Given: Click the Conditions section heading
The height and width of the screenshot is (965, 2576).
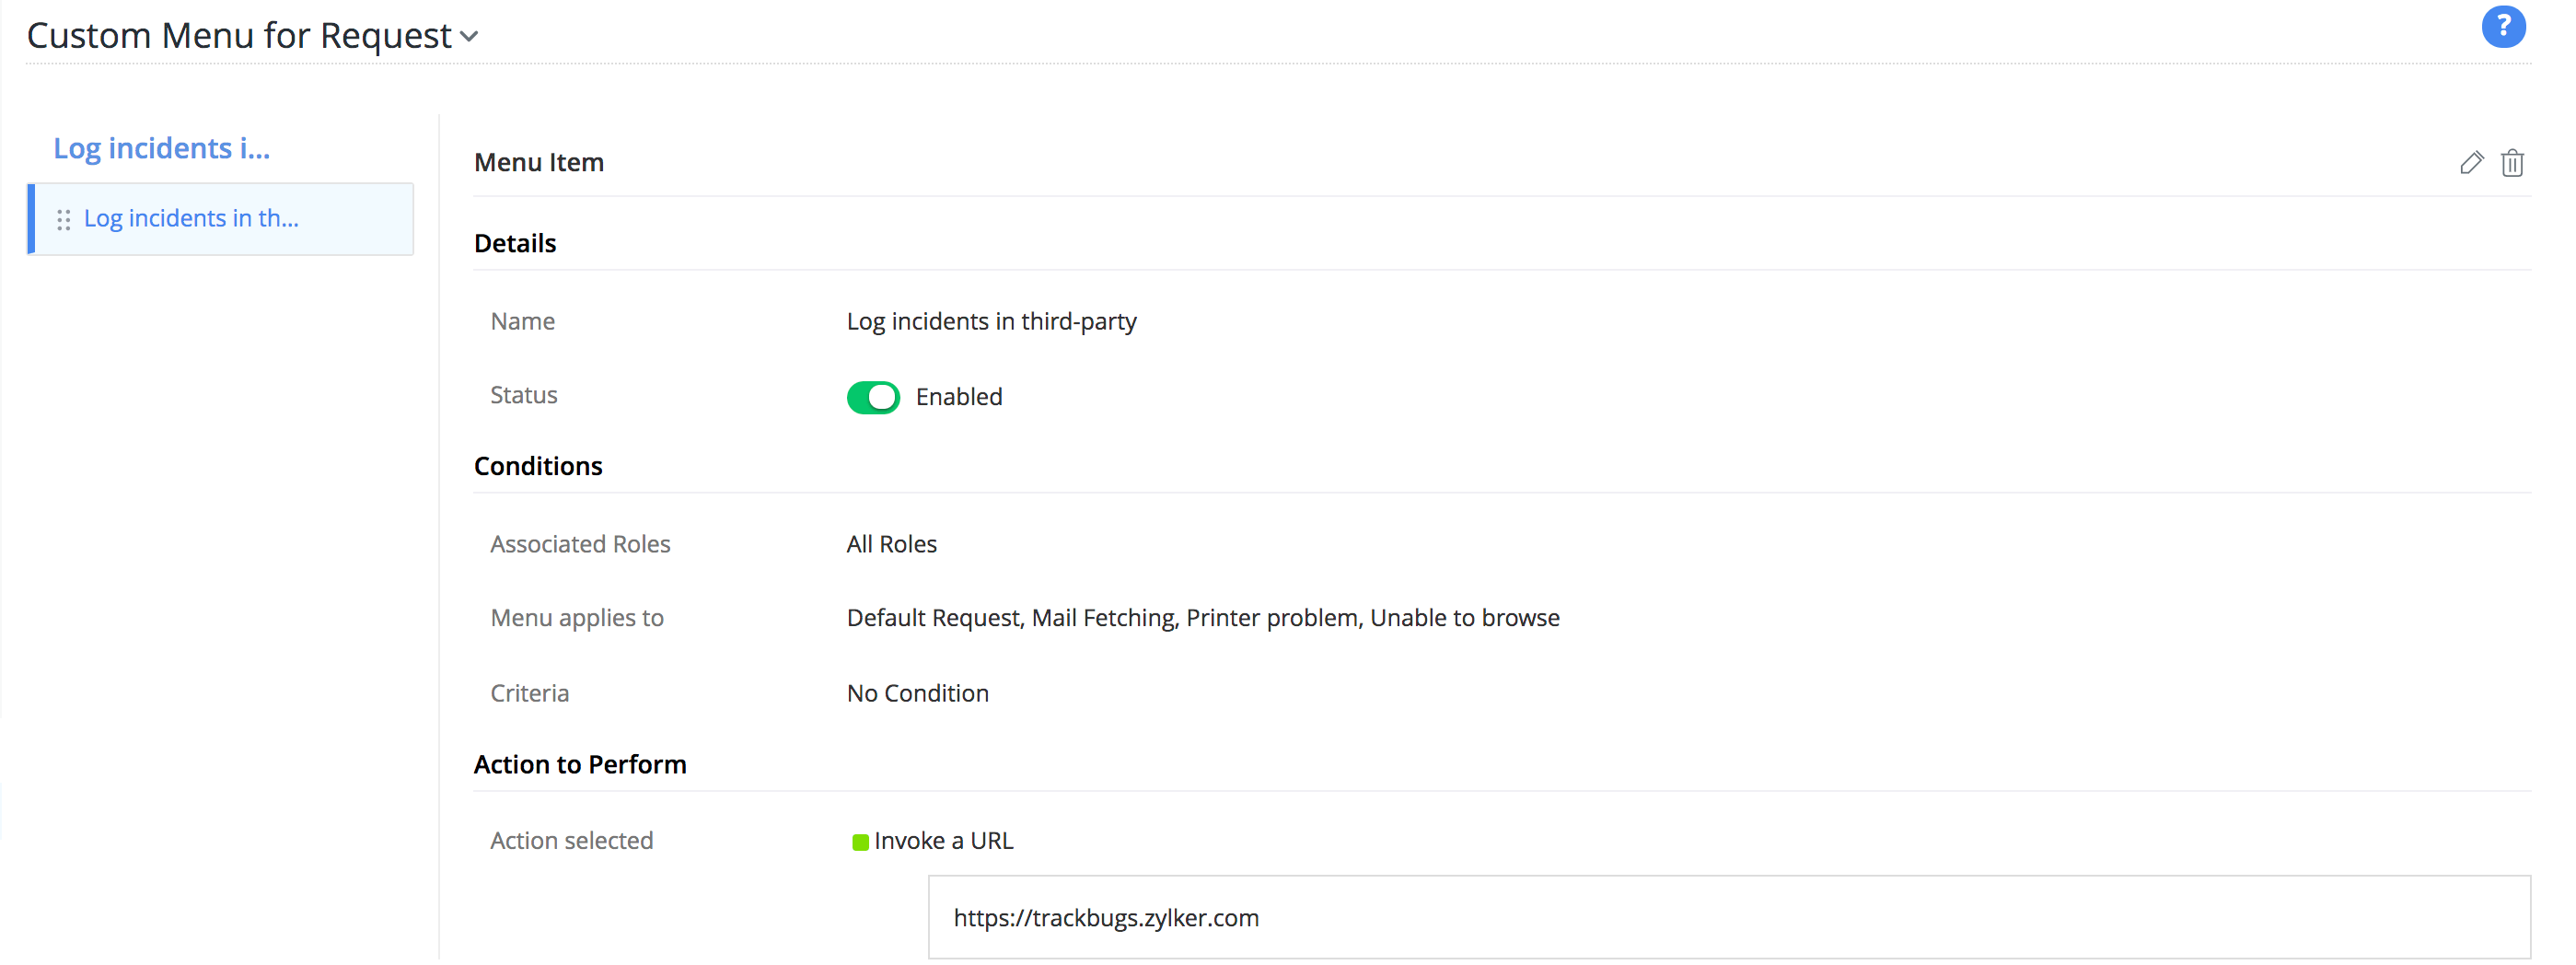Looking at the screenshot, I should (x=538, y=466).
